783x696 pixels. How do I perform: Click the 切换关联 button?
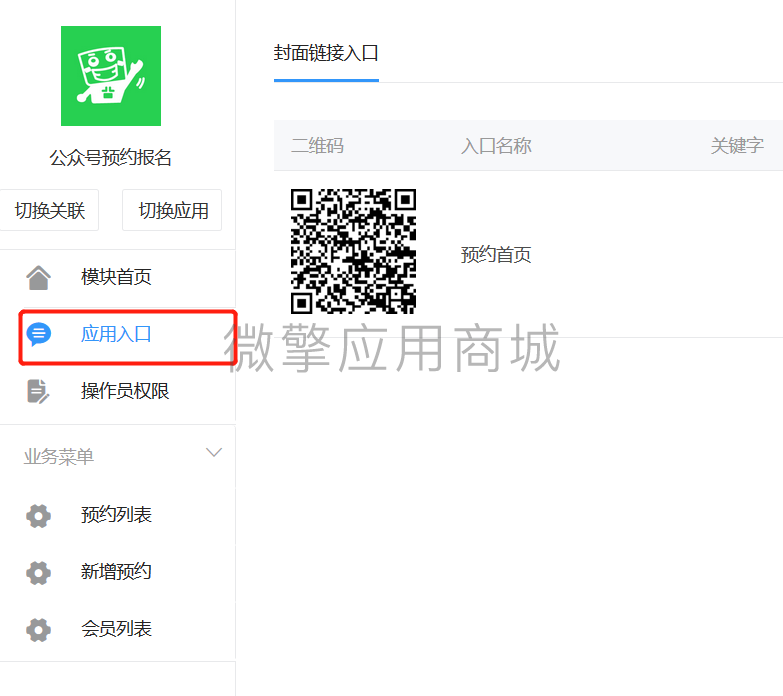pyautogui.click(x=49, y=210)
